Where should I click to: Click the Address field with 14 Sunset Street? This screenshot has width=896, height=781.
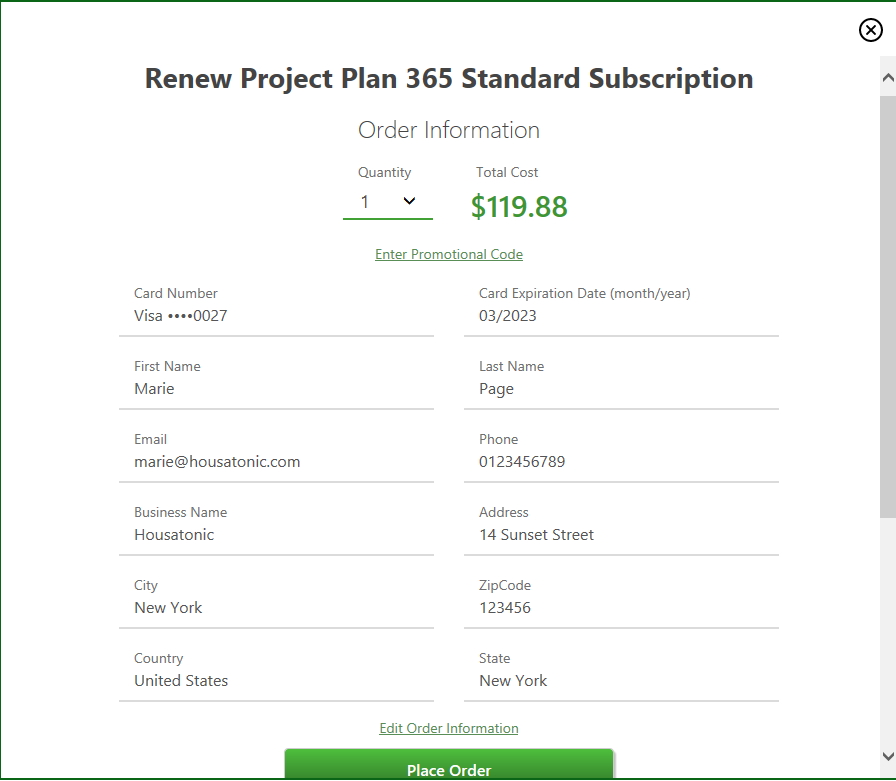tap(621, 527)
